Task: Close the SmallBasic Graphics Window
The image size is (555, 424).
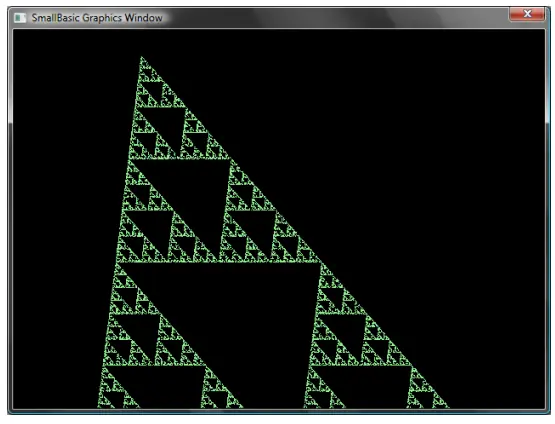Action: 527,14
